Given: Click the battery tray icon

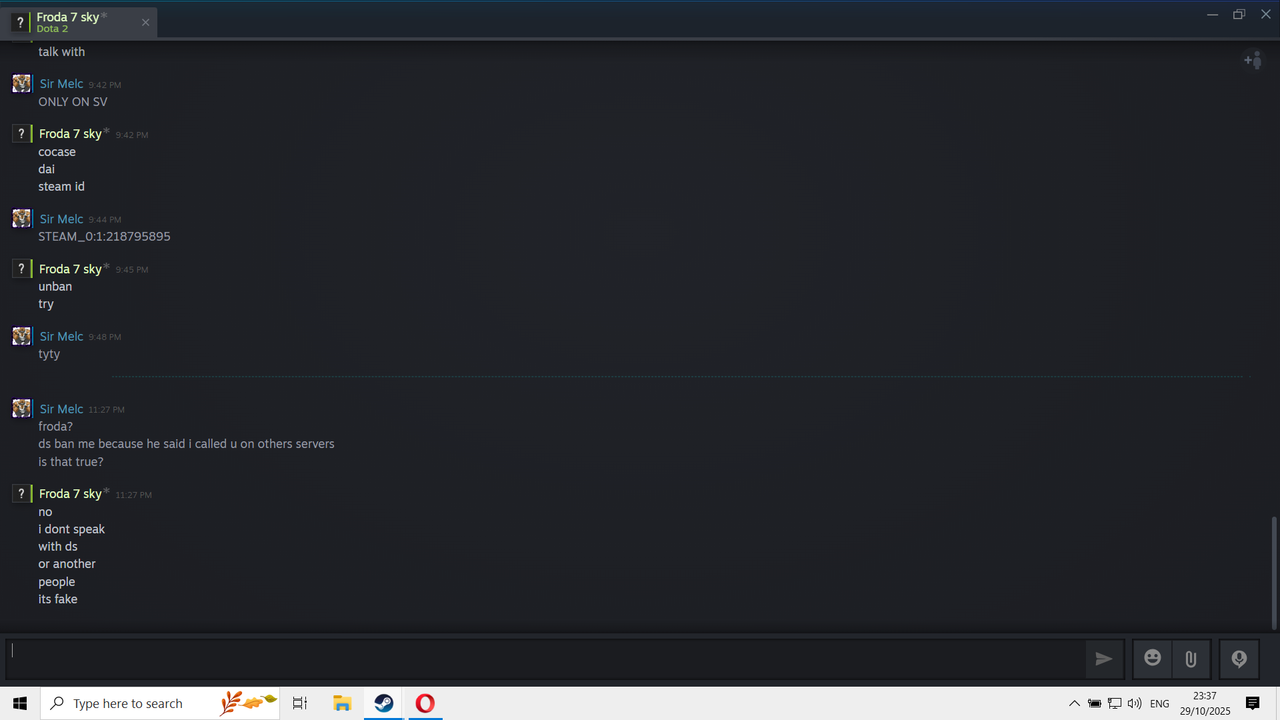Looking at the screenshot, I should point(1094,704).
